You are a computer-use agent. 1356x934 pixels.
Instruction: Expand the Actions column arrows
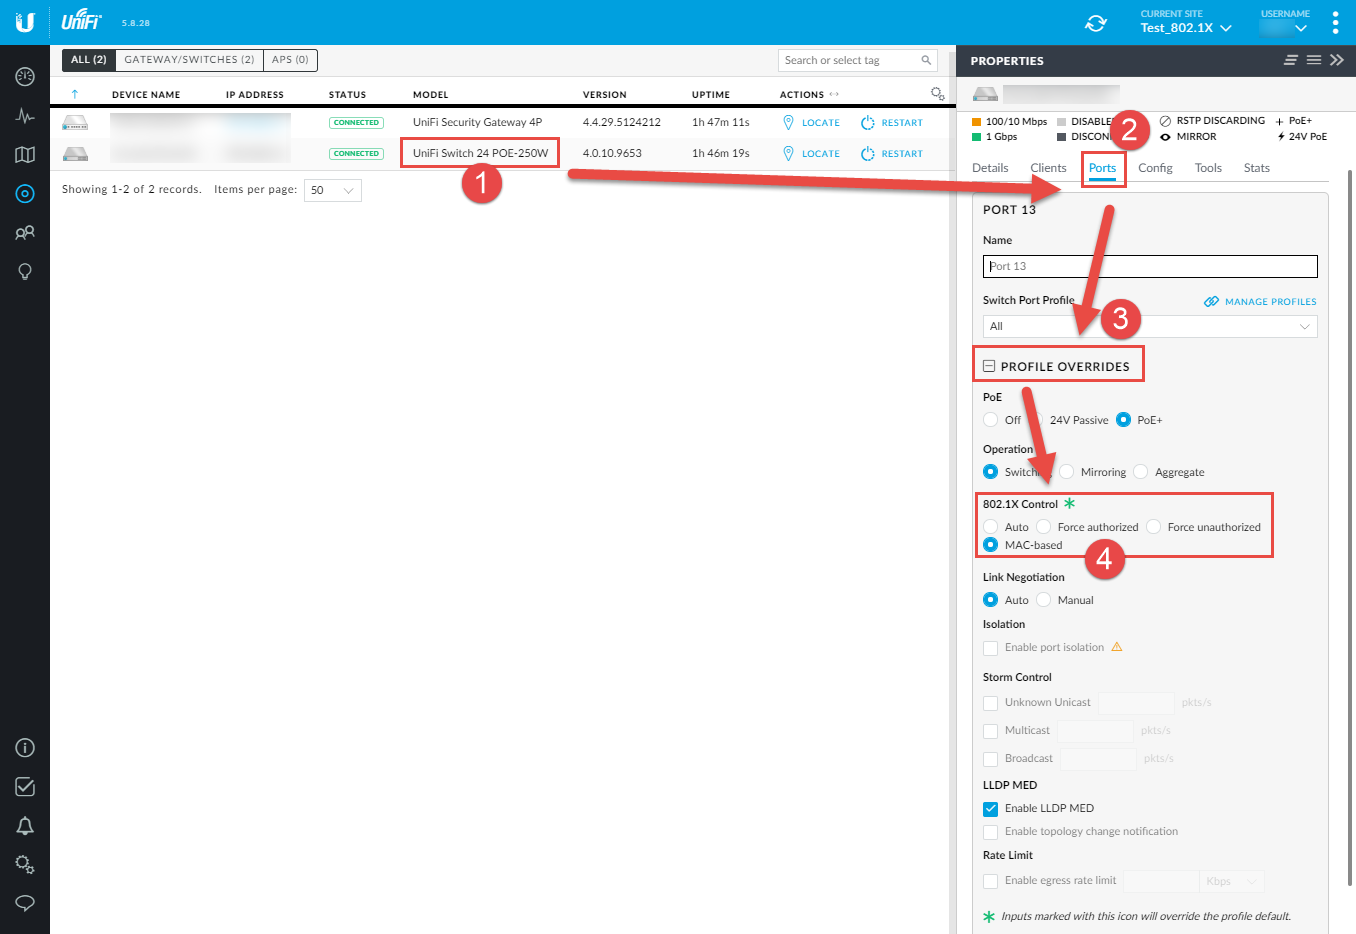[x=834, y=95]
